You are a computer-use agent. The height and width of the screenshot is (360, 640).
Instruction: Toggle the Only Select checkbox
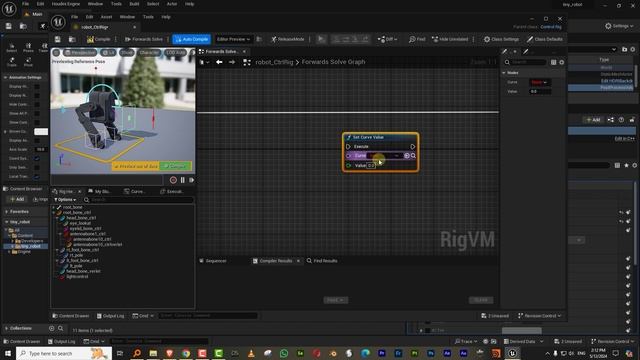point(37,167)
